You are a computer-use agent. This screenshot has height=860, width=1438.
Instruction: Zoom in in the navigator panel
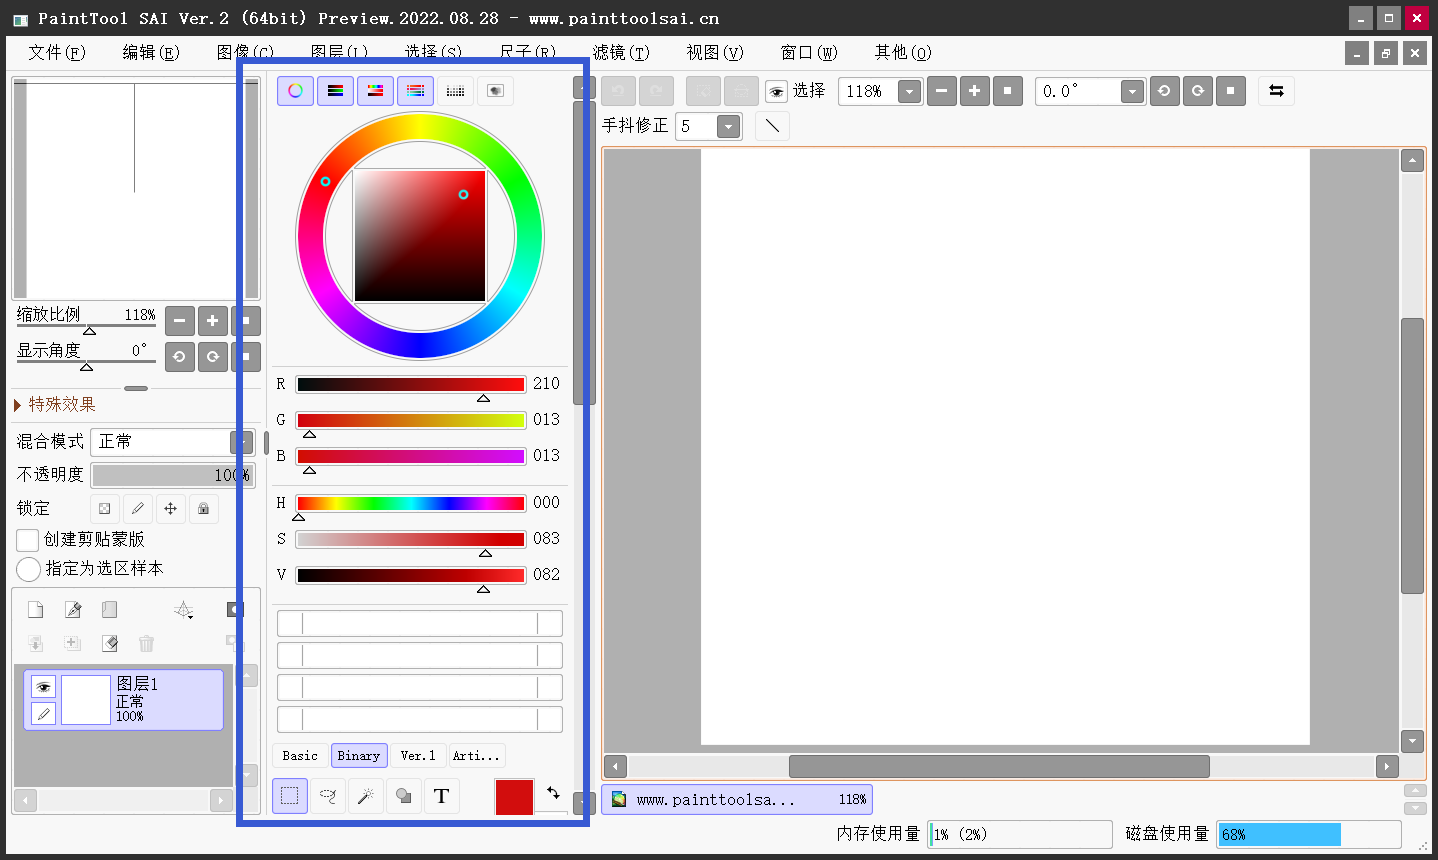pos(212,321)
